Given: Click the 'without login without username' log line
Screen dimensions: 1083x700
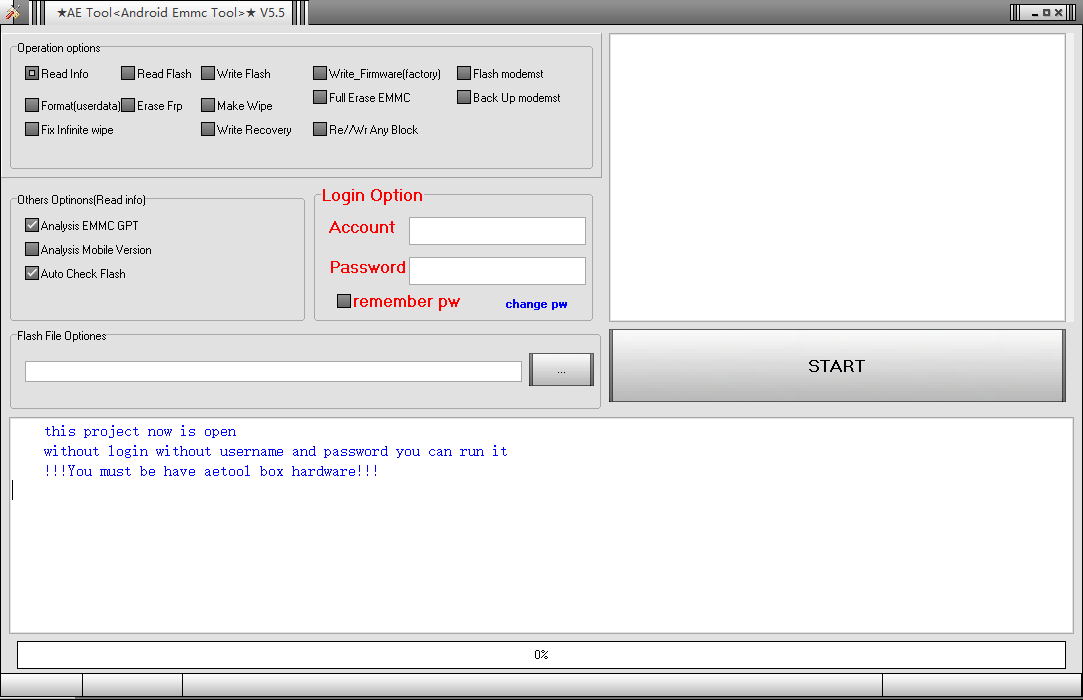Looking at the screenshot, I should 276,451.
